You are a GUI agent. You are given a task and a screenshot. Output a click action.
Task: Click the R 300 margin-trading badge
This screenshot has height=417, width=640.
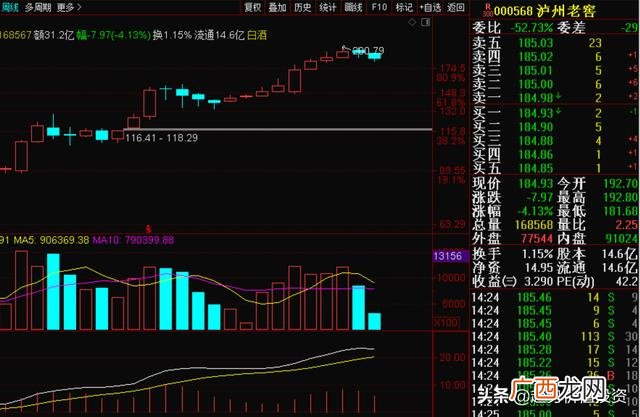pyautogui.click(x=487, y=10)
